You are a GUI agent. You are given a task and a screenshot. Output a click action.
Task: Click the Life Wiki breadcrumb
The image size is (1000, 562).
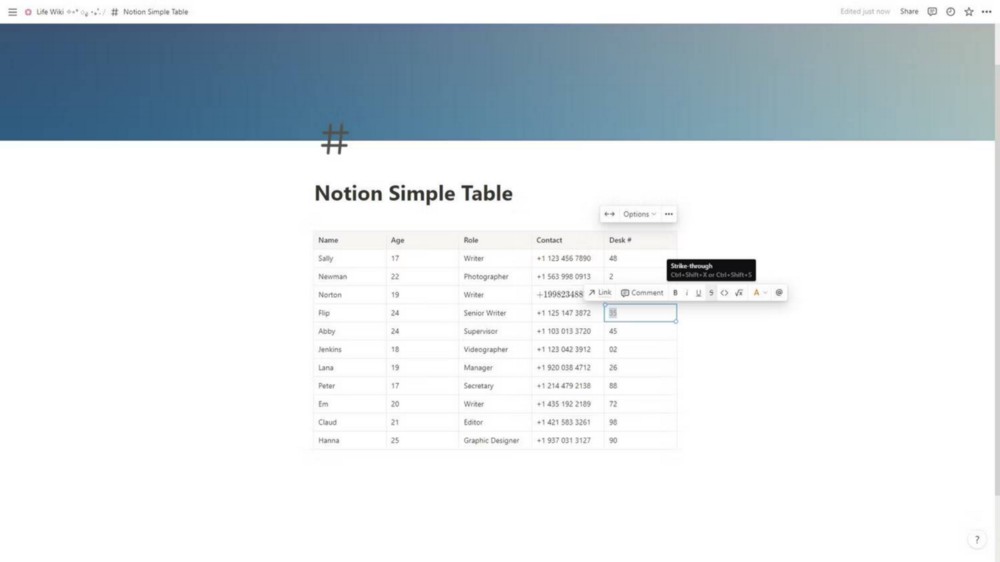[x=50, y=11]
